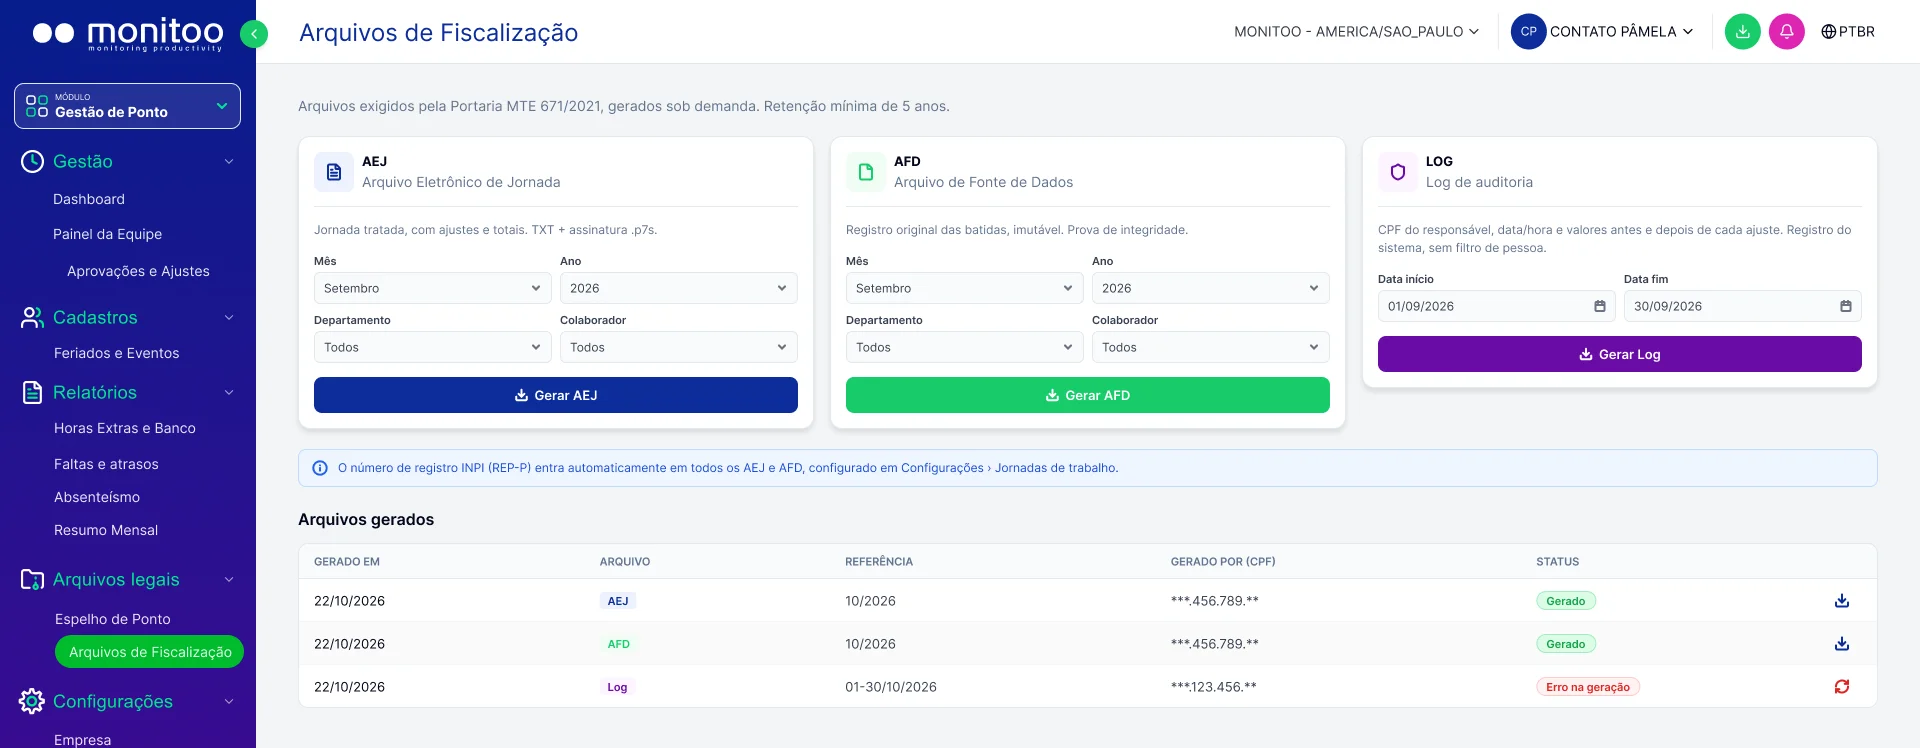Open the AEJ Ano dropdown
Screen dimensions: 1920x748
point(678,288)
